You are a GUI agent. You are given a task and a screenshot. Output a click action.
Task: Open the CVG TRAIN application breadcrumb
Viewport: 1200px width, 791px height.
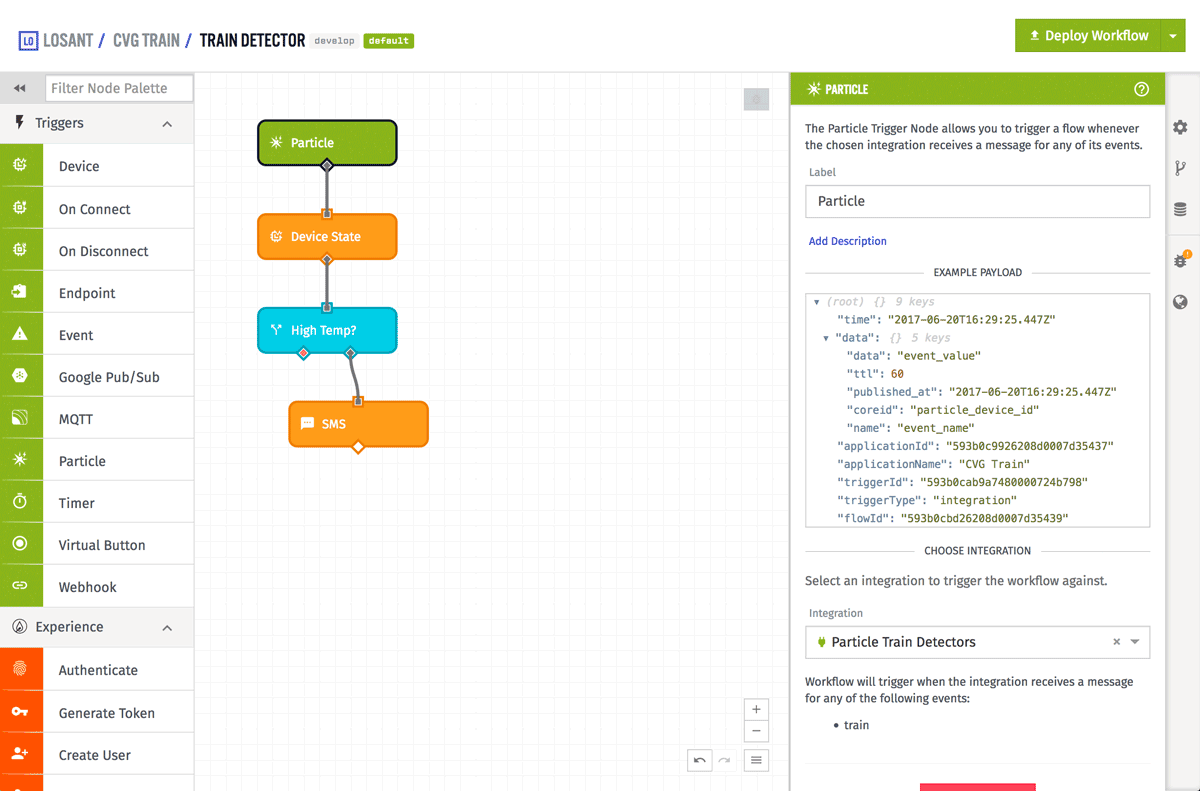tap(146, 41)
